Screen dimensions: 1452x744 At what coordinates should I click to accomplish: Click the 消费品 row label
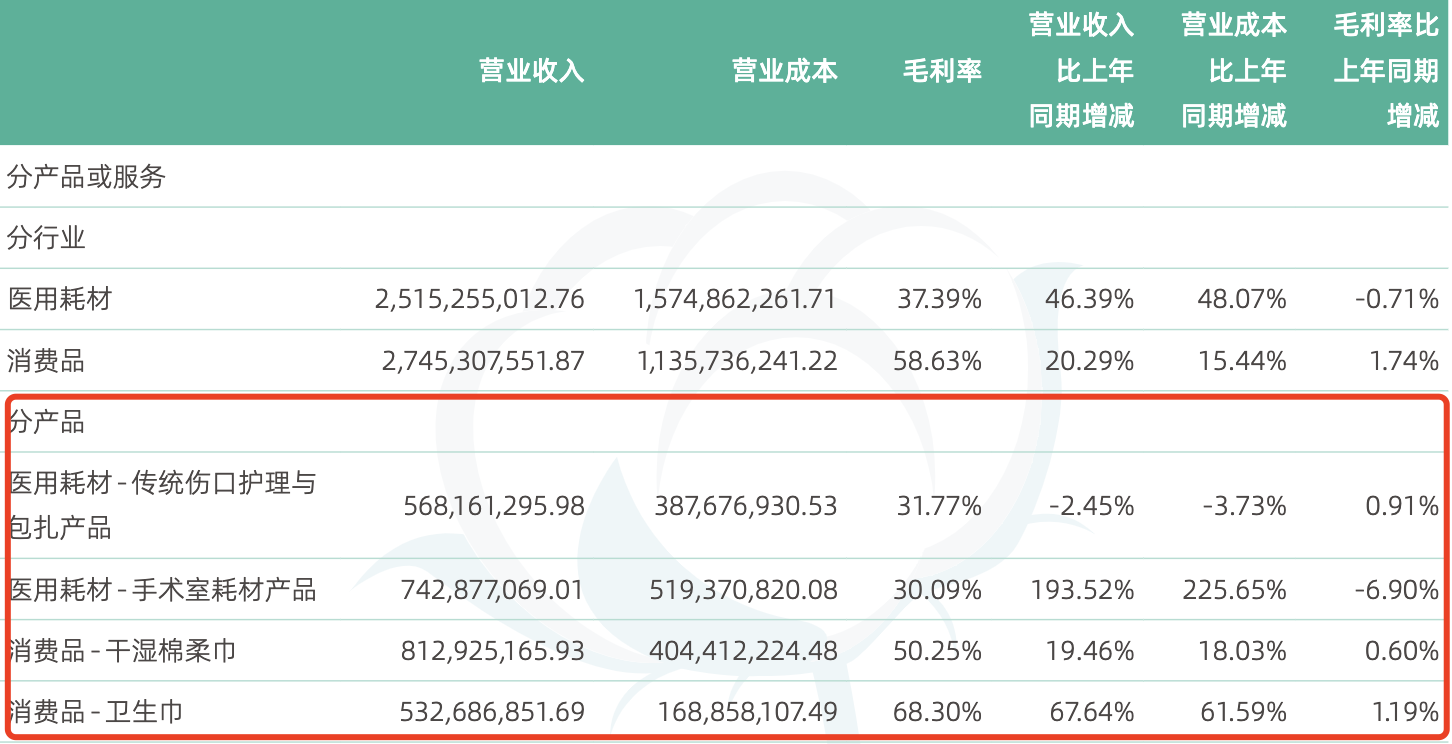pyautogui.click(x=47, y=361)
